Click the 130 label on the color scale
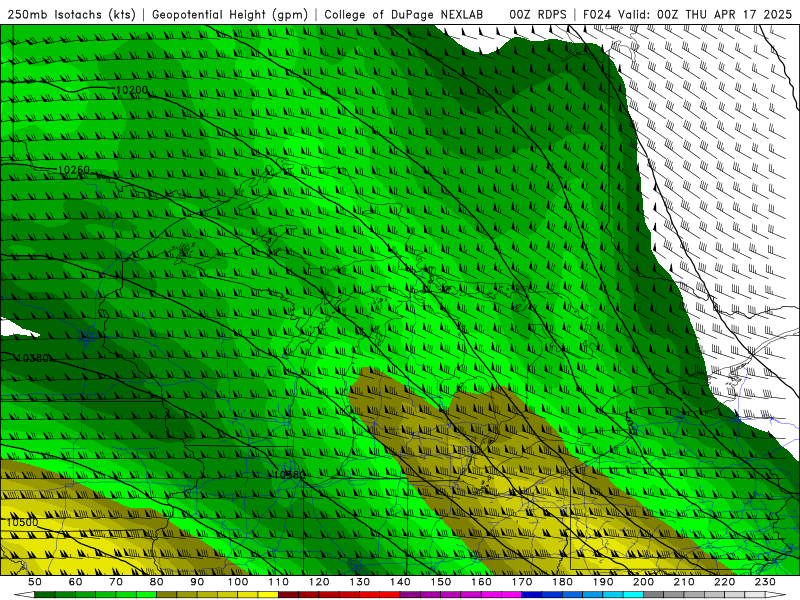The image size is (800, 600). click(x=360, y=582)
